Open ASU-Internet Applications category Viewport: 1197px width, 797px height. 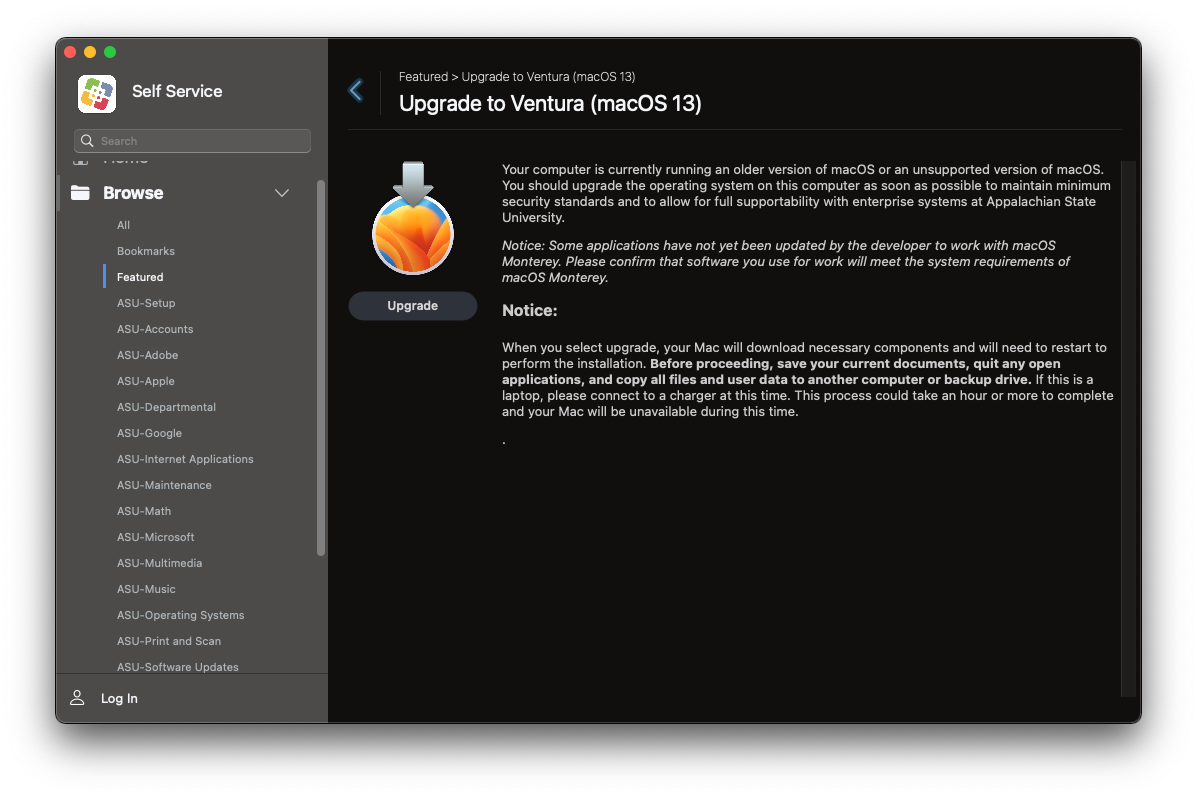(185, 459)
